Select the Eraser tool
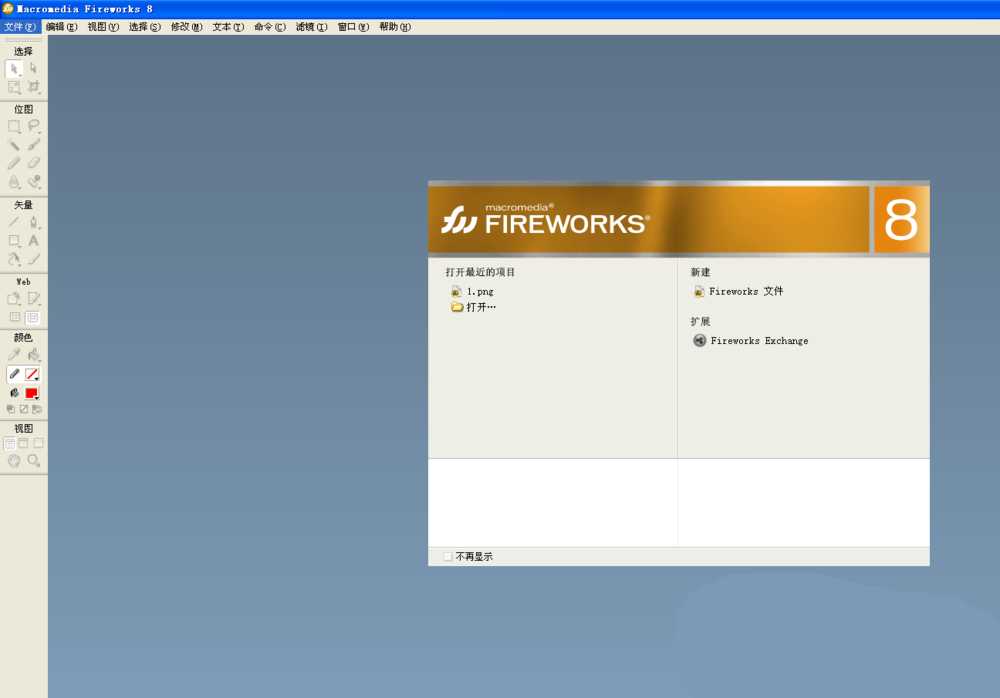This screenshot has width=1000, height=698. [33, 163]
